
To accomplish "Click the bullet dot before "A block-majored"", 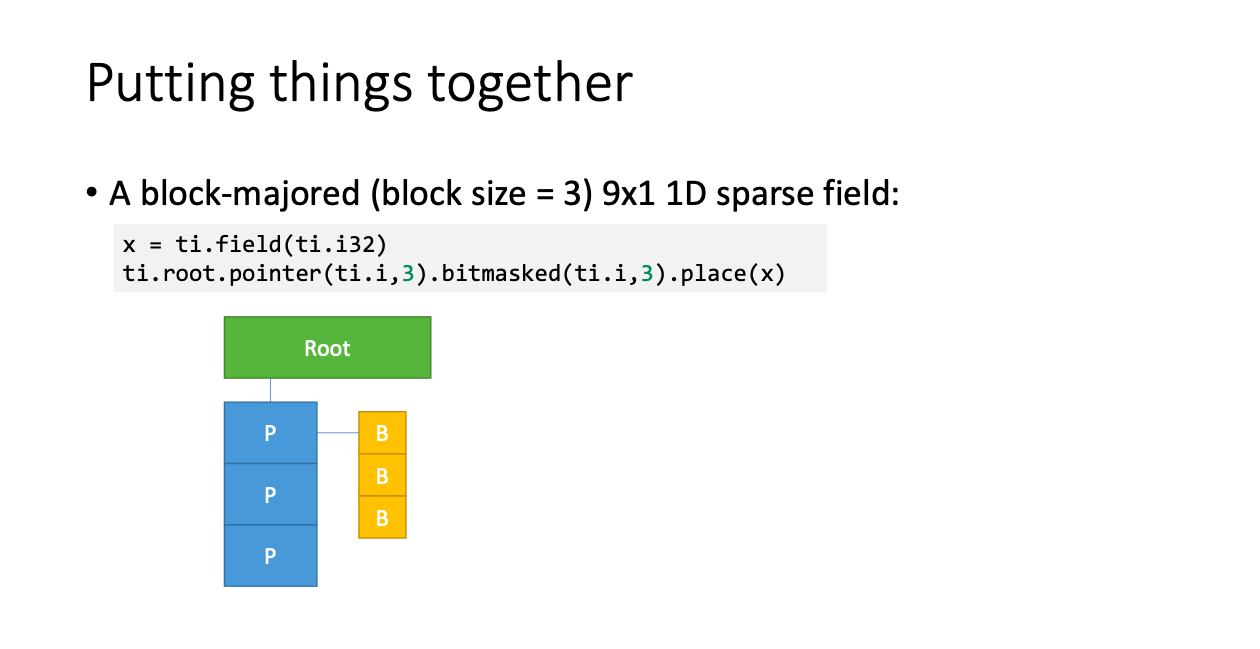I will 93,193.
